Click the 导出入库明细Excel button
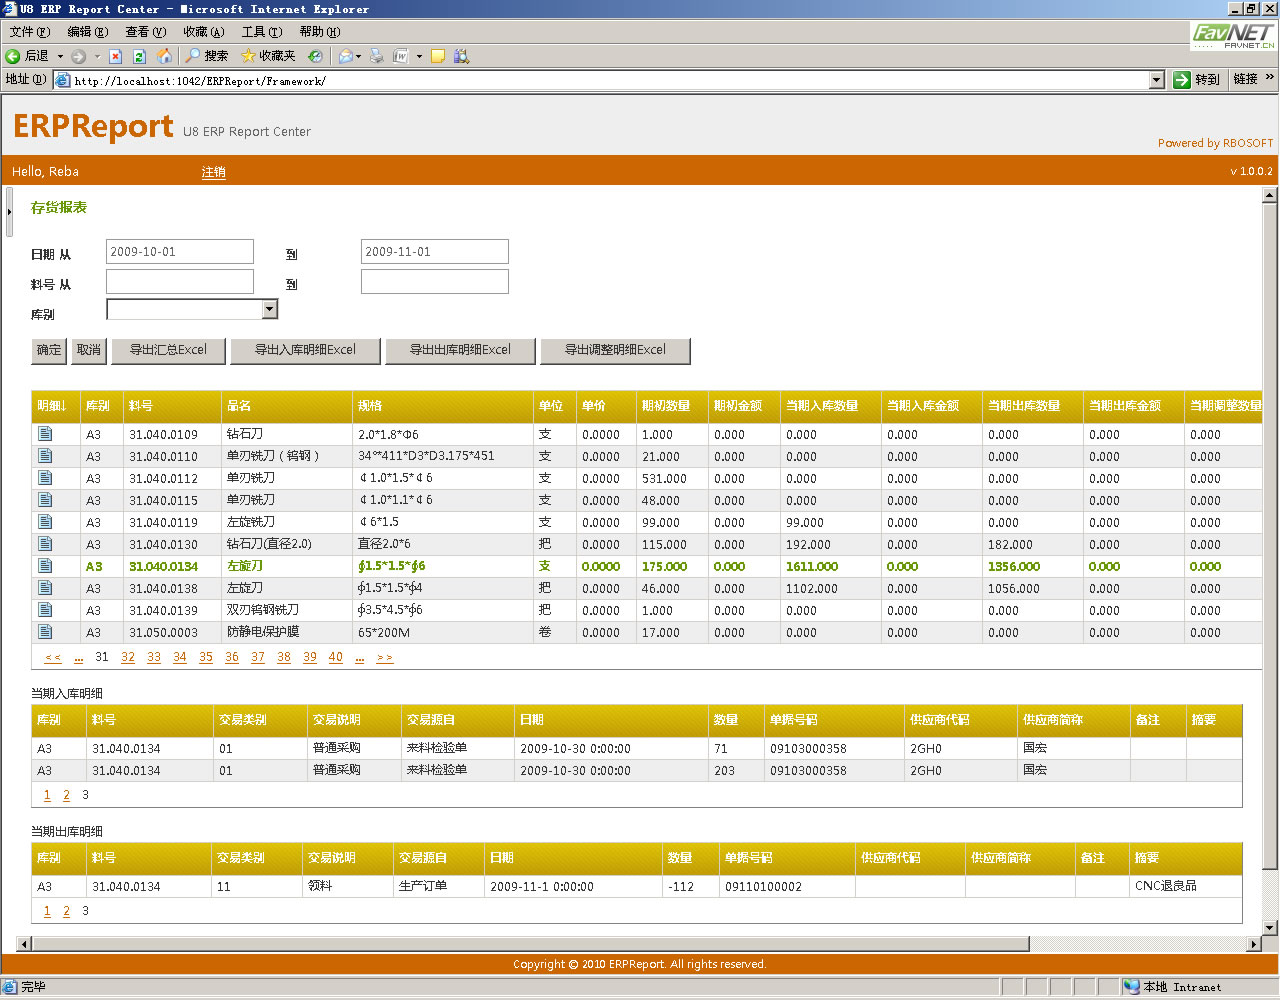 coord(305,350)
